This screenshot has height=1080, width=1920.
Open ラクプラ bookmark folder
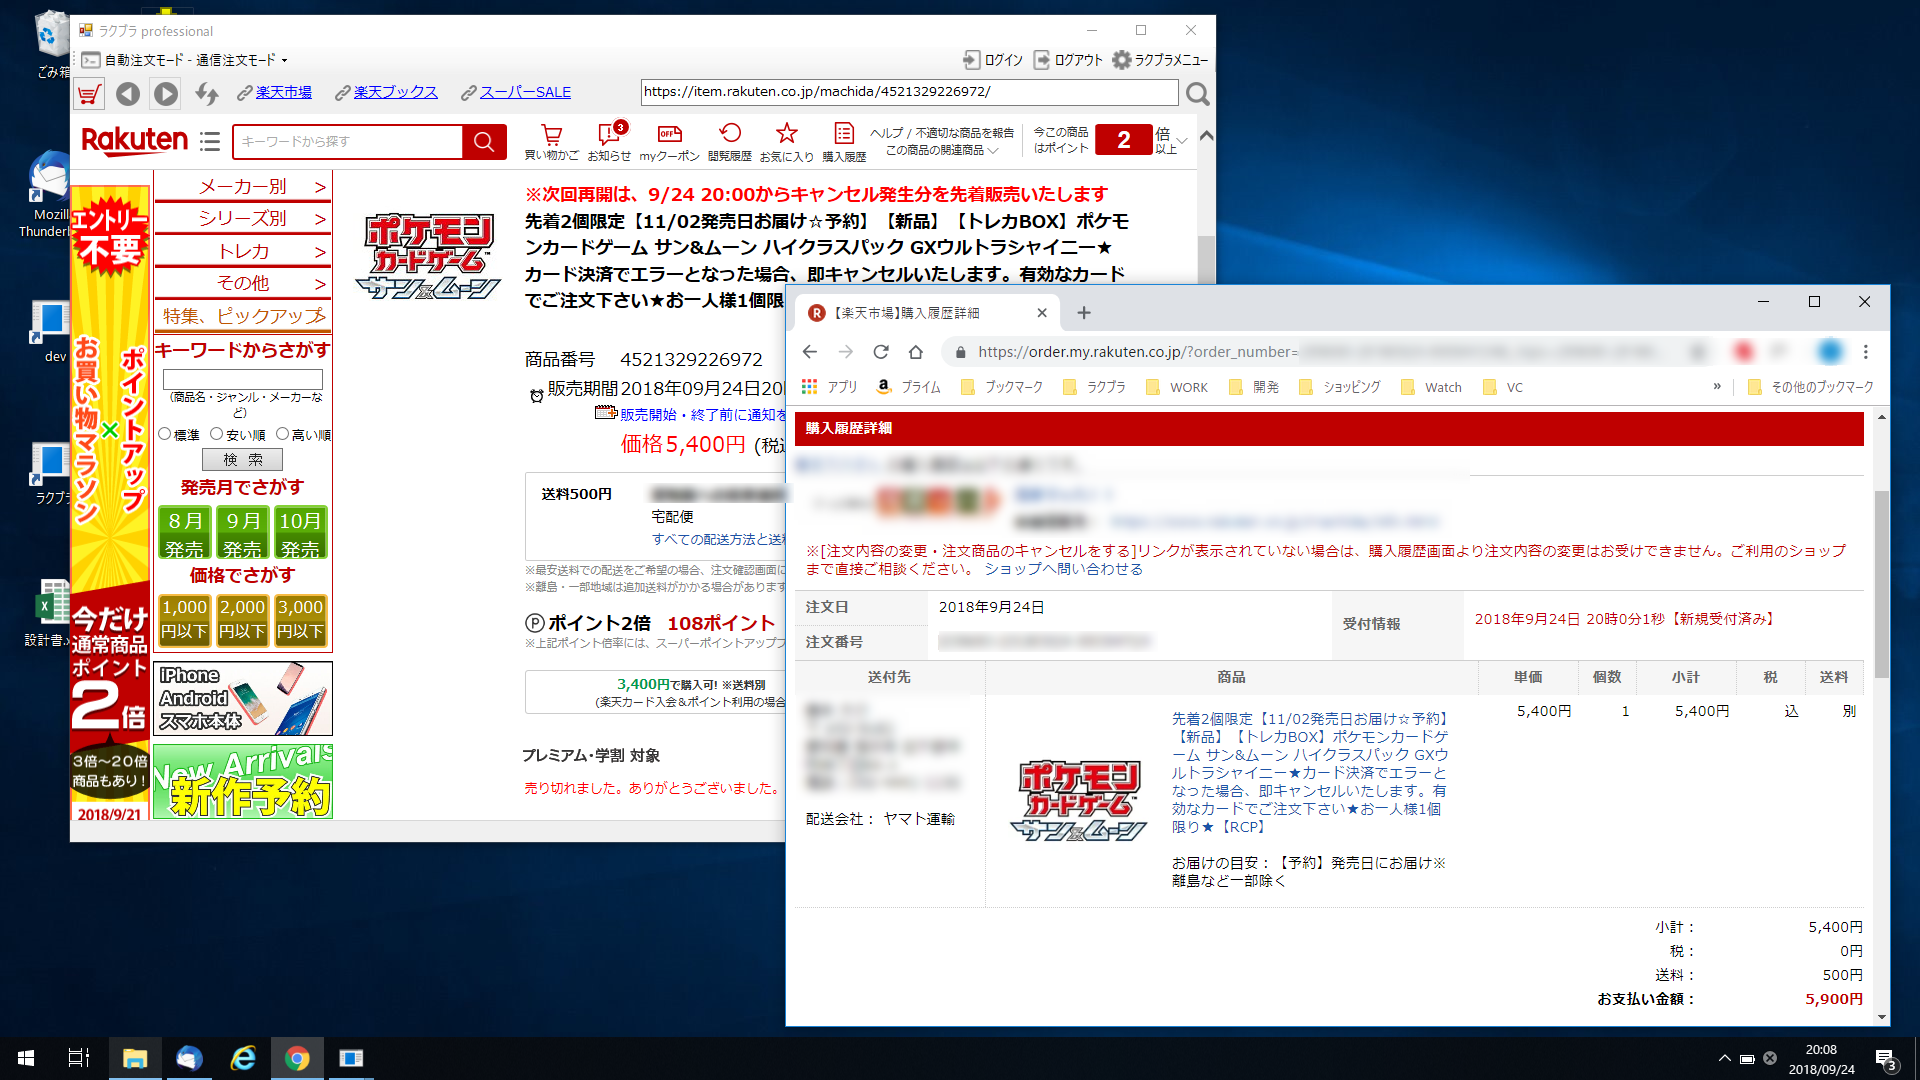1094,387
